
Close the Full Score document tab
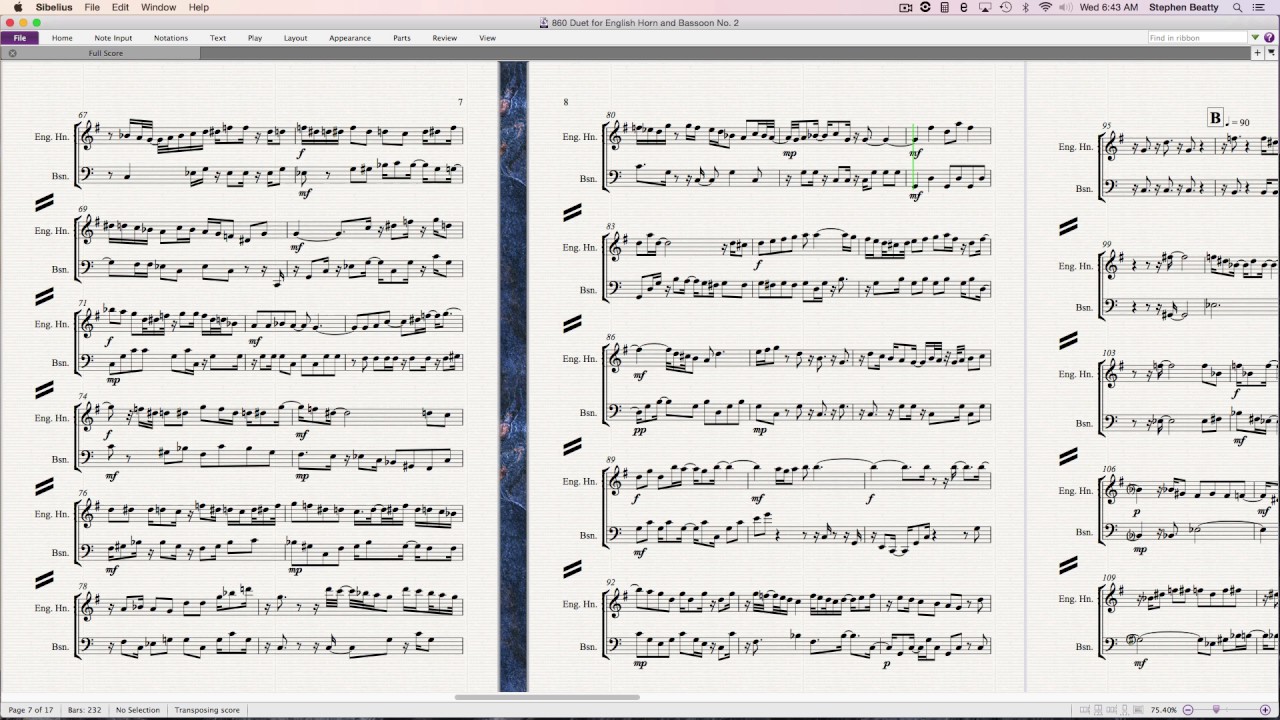point(12,53)
